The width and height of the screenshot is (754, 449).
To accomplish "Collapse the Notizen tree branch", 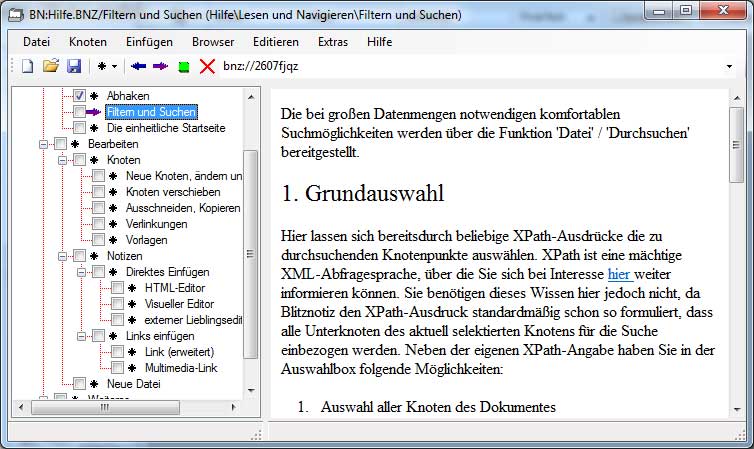I will point(63,256).
